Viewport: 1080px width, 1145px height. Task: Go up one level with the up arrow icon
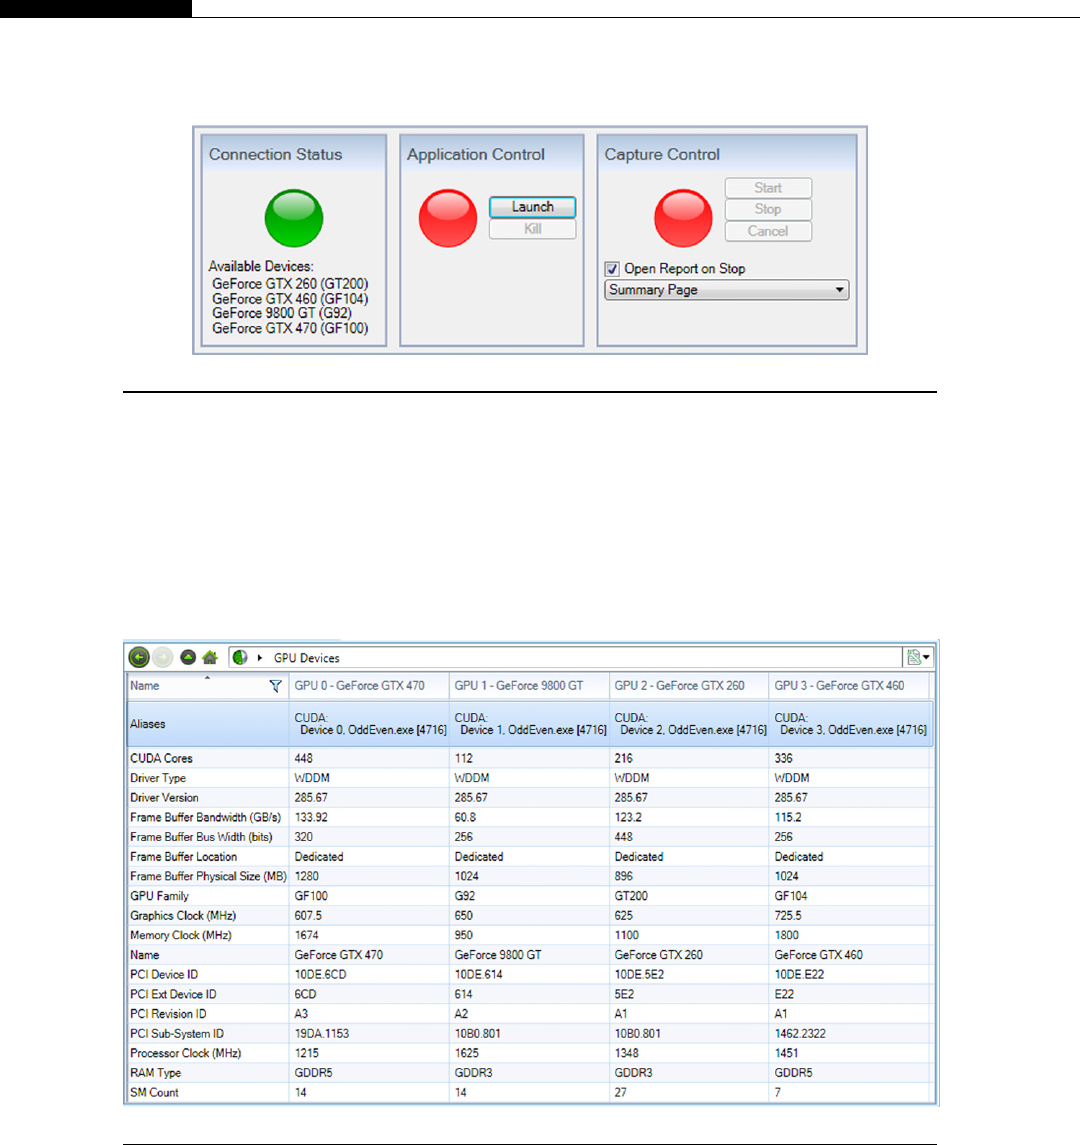point(188,657)
